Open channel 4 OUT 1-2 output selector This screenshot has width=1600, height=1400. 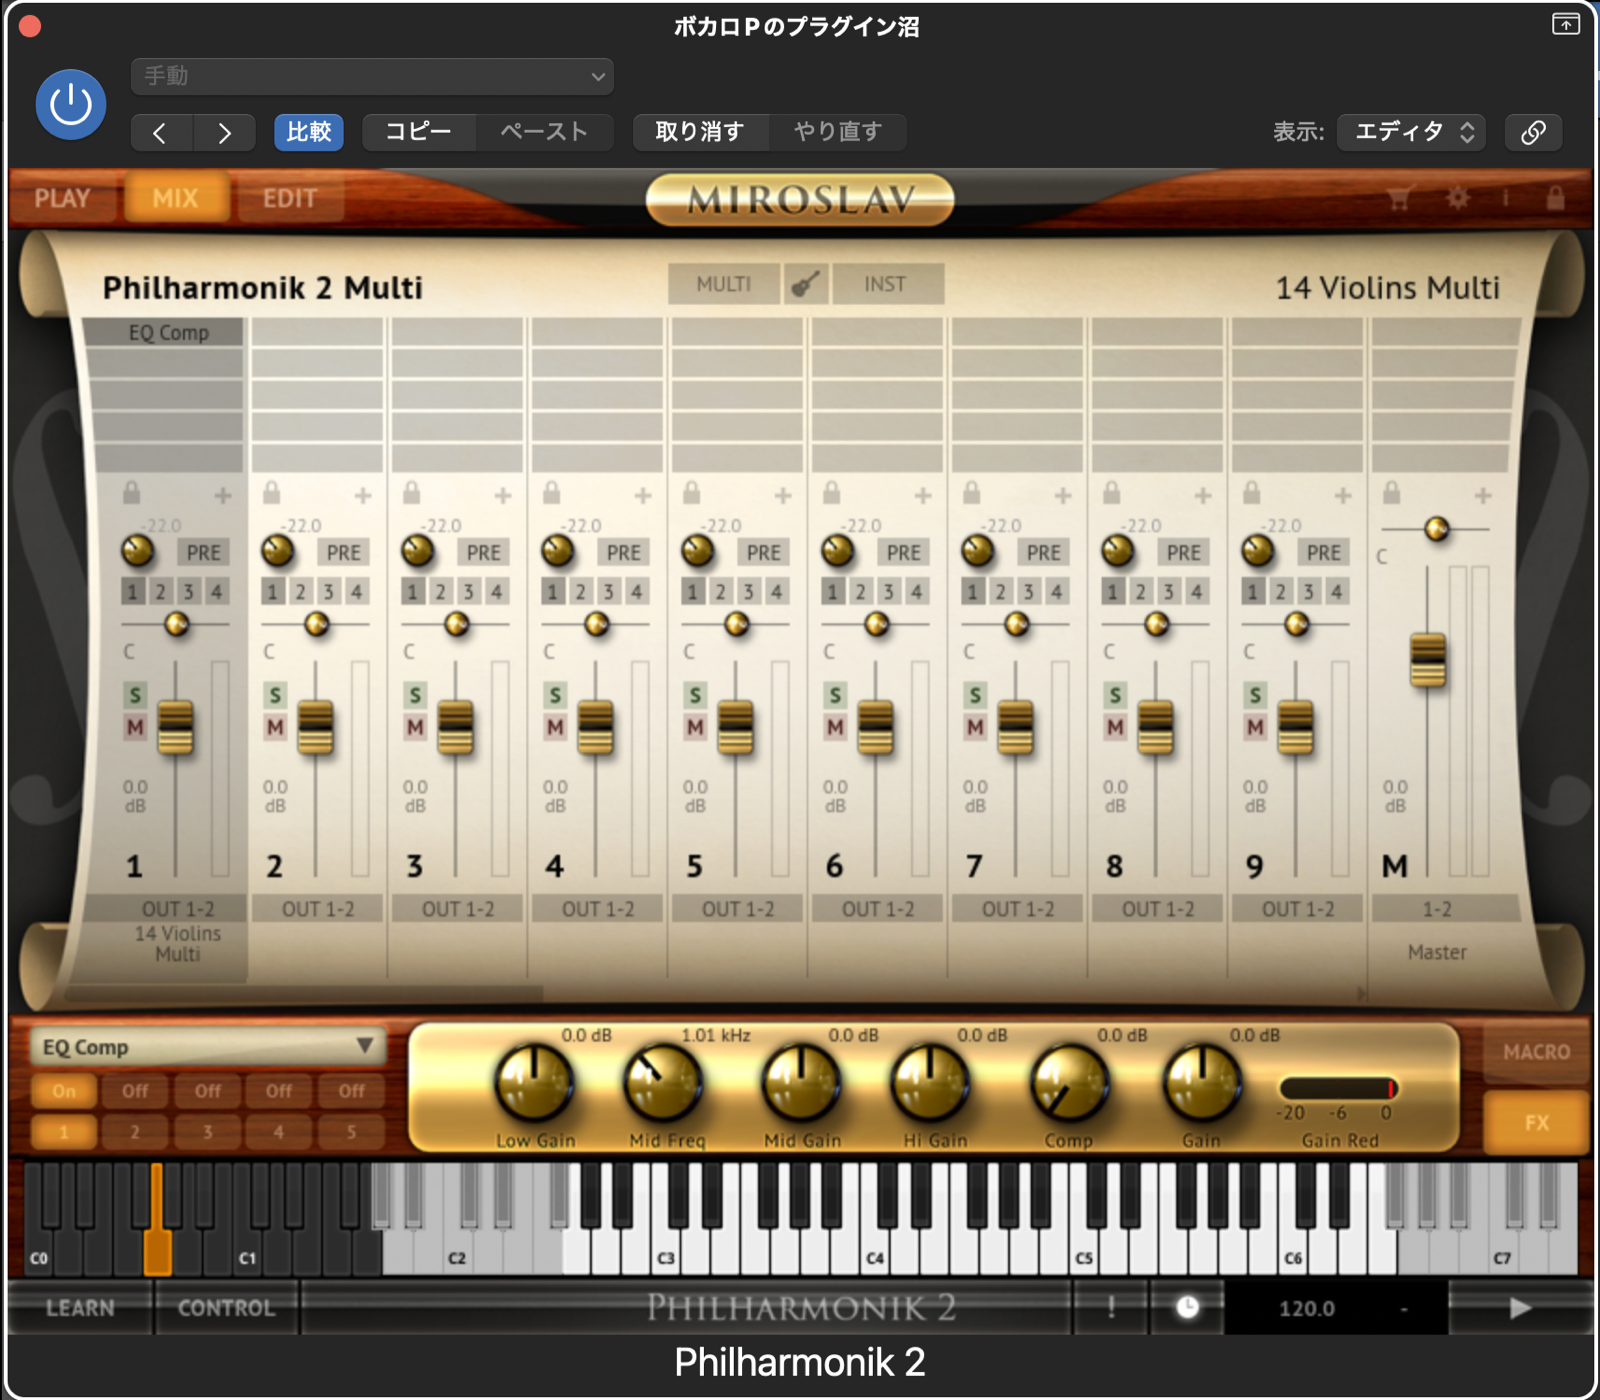coord(597,909)
